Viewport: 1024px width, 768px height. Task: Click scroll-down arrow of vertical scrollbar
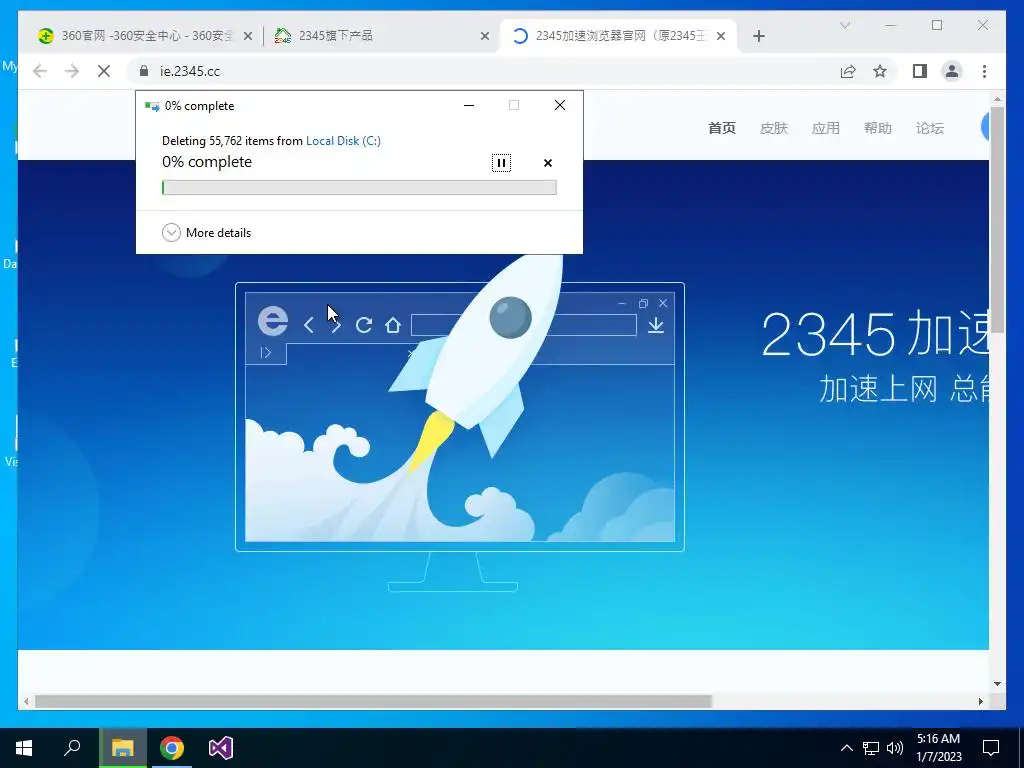[997, 684]
